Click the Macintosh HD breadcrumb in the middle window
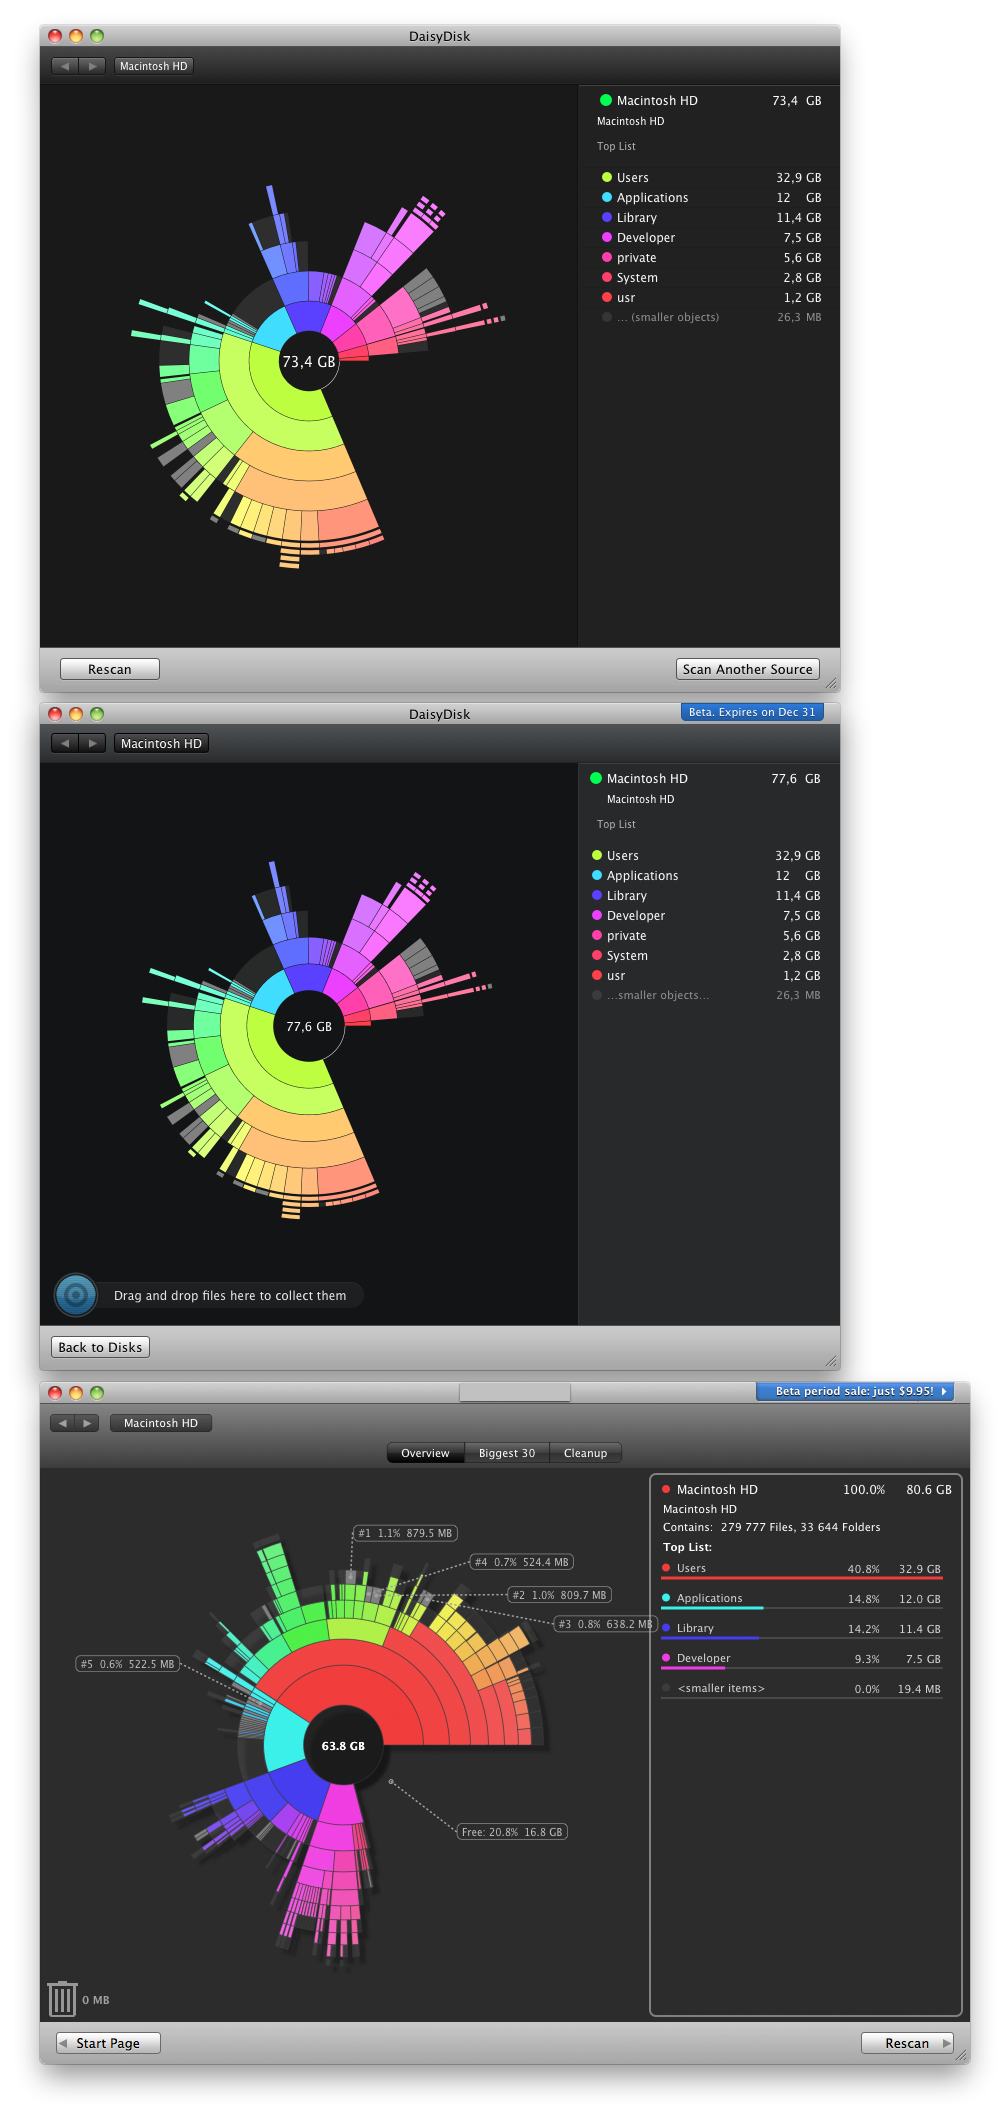The image size is (997, 2106). pos(161,743)
